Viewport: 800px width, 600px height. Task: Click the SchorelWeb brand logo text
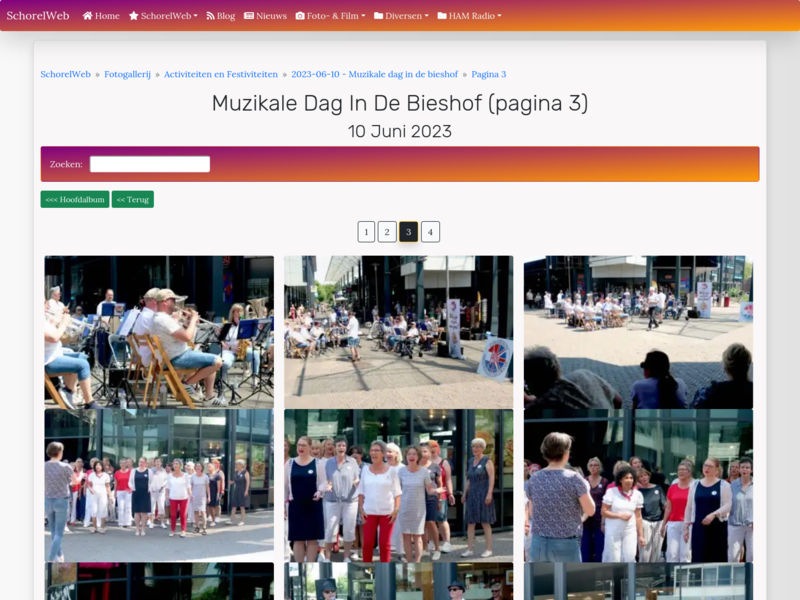point(38,16)
